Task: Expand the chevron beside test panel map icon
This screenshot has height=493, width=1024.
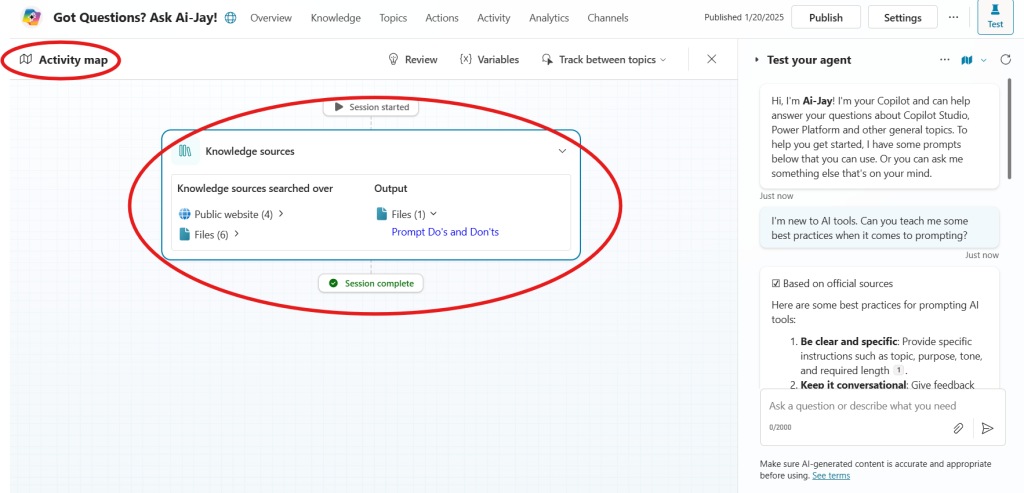Action: coord(984,60)
